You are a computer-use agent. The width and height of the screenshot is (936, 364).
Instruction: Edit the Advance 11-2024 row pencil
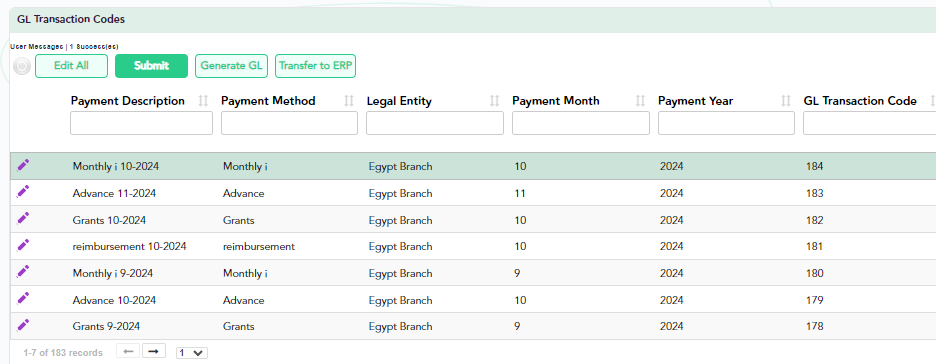pyautogui.click(x=23, y=192)
